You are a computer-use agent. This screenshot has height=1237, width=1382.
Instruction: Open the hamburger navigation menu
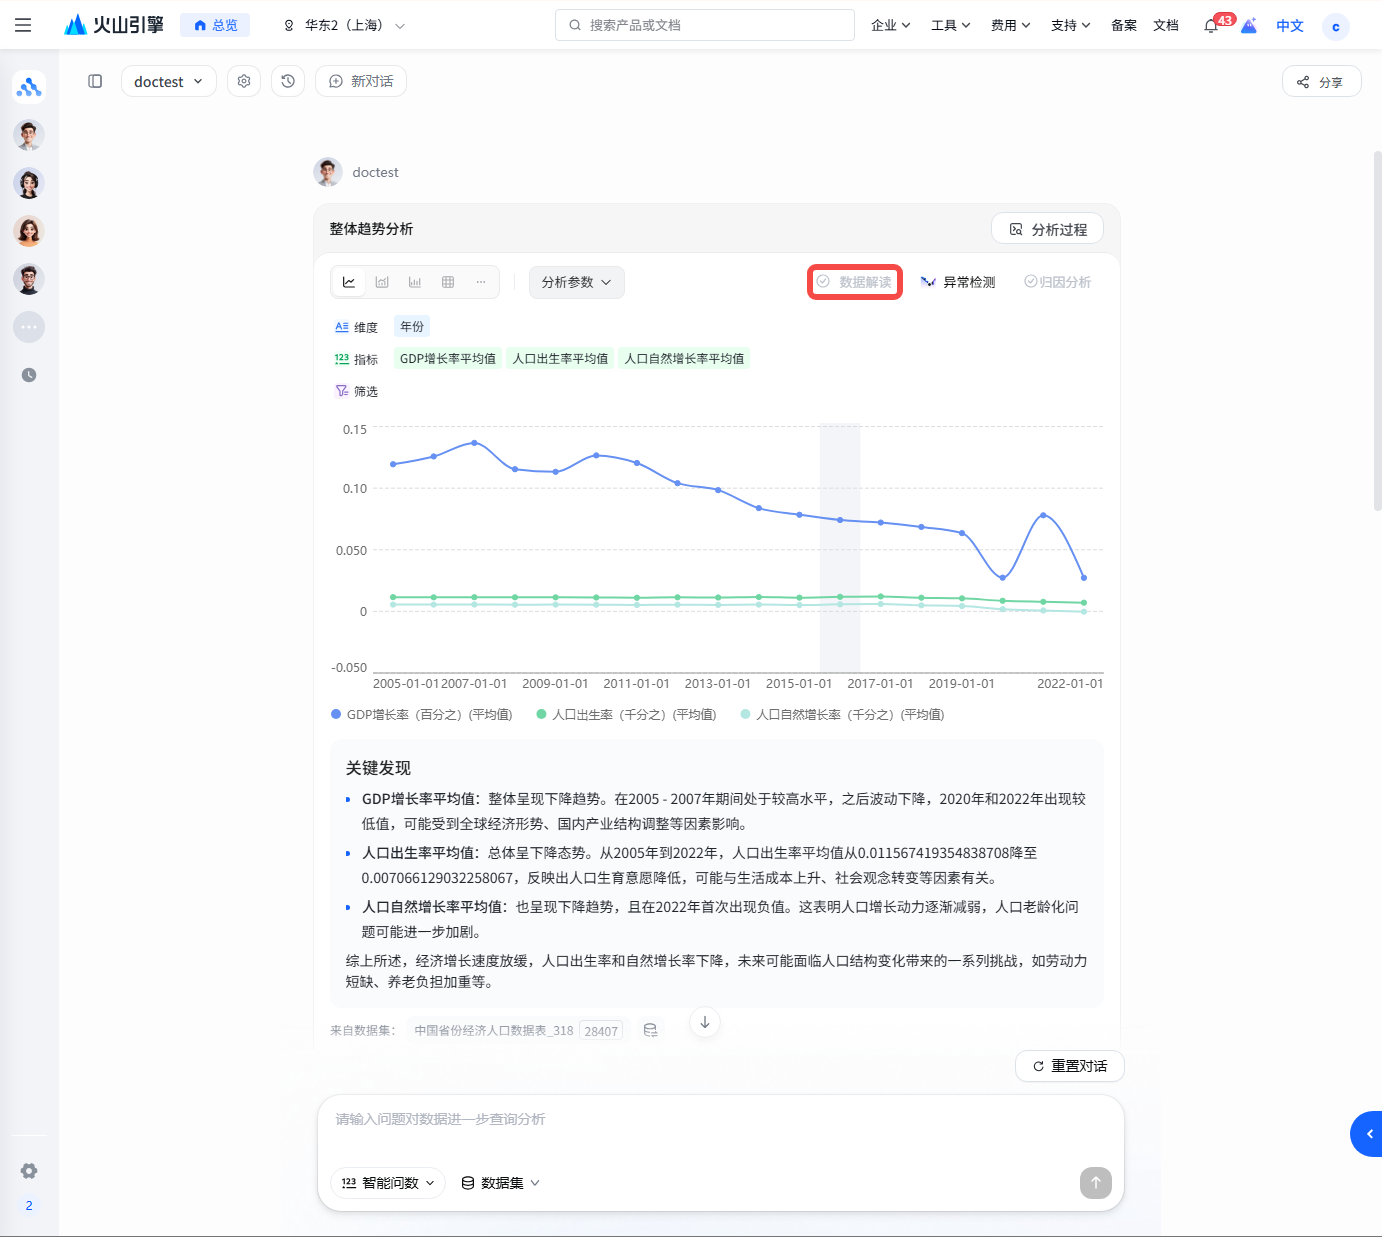tap(23, 25)
